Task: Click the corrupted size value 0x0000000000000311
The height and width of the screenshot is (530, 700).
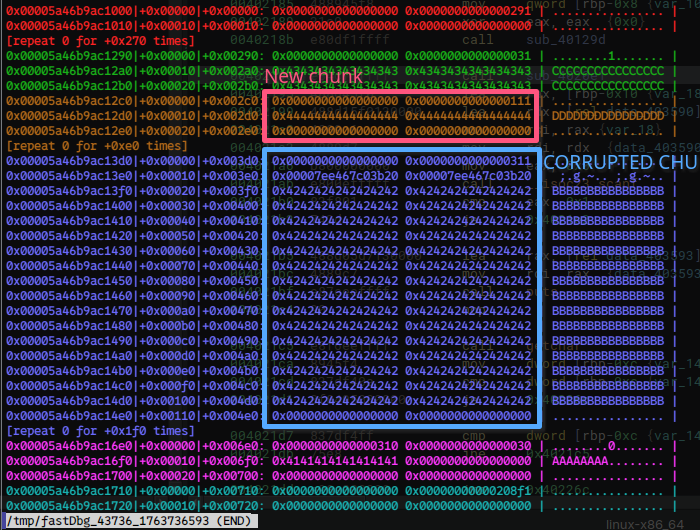Action: pos(468,161)
